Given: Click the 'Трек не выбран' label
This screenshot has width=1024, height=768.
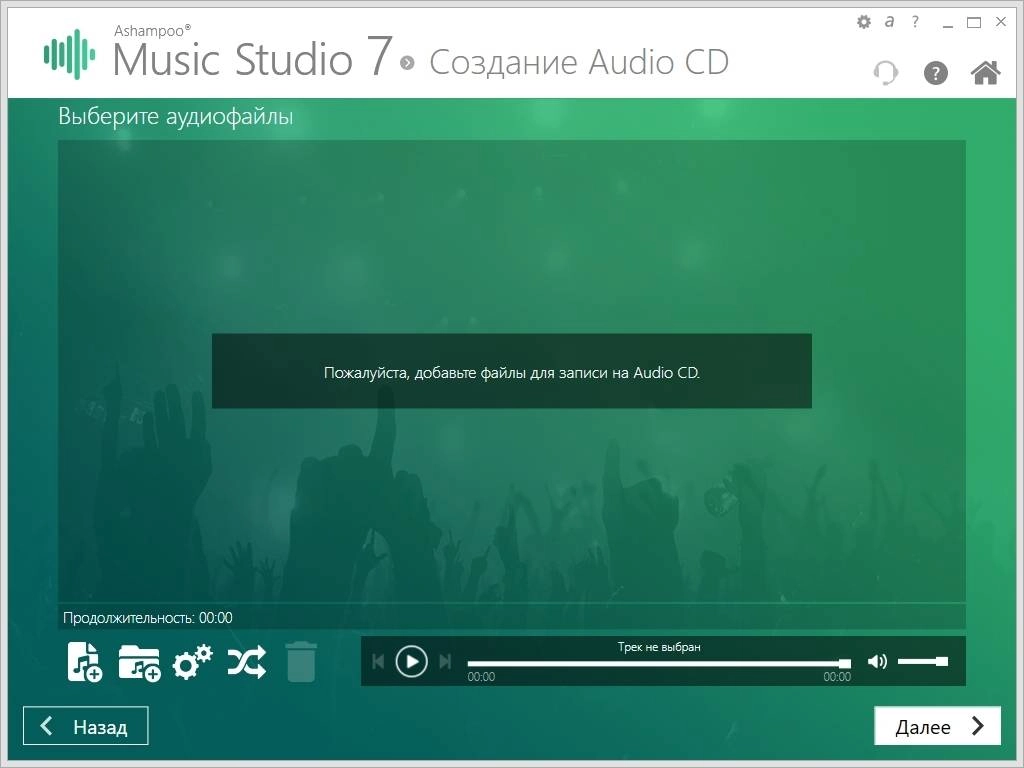Looking at the screenshot, I should coord(659,647).
